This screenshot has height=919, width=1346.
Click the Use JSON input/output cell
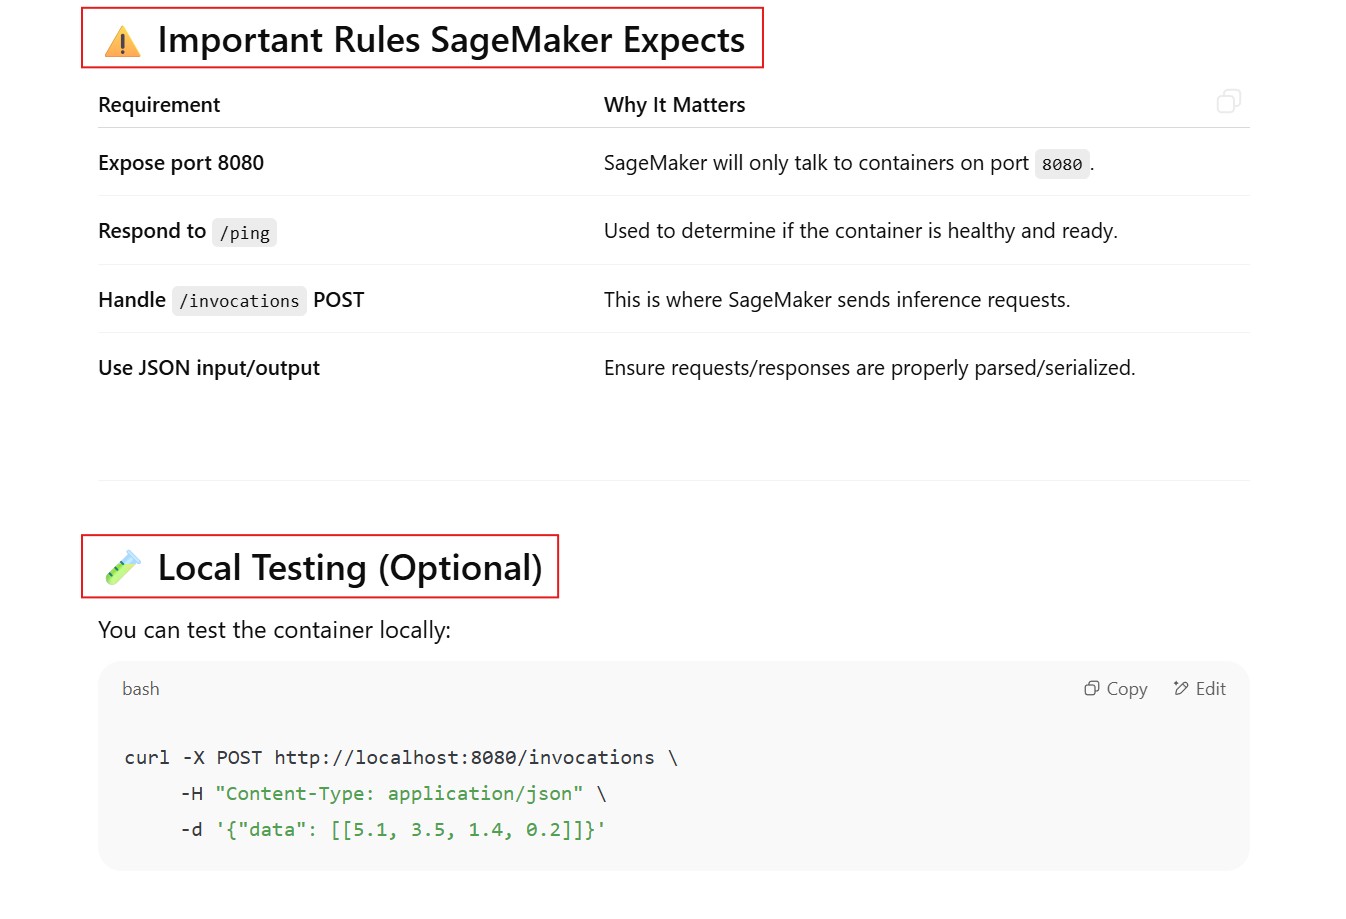click(x=209, y=368)
